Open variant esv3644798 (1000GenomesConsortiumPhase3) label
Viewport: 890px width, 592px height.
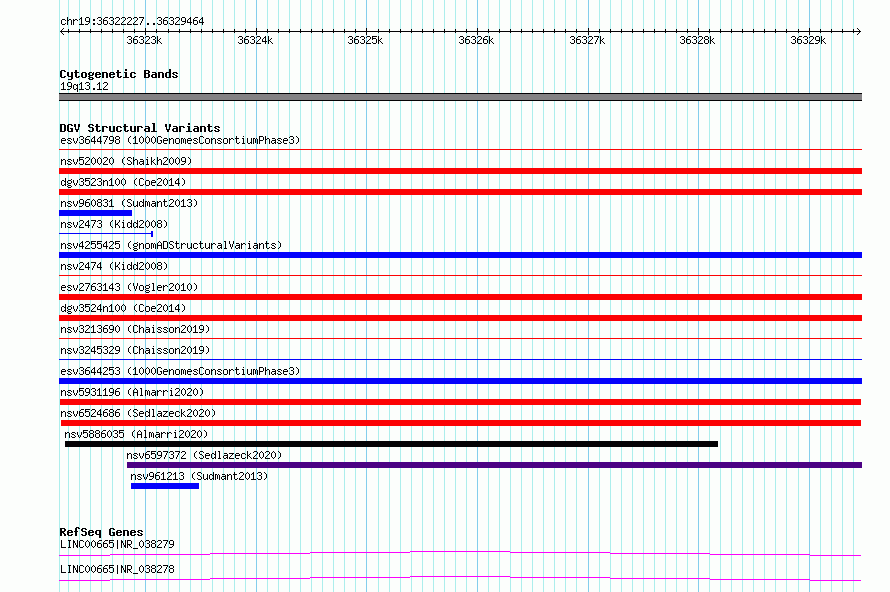180,140
